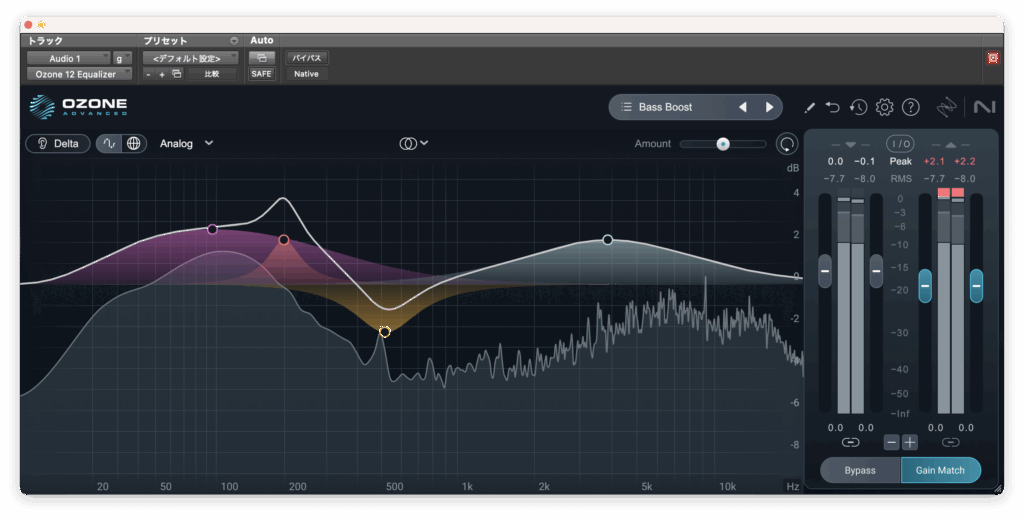Viewport: 1024px width, 518px height.
Task: Click the pencil edit icon
Action: pyautogui.click(x=810, y=107)
